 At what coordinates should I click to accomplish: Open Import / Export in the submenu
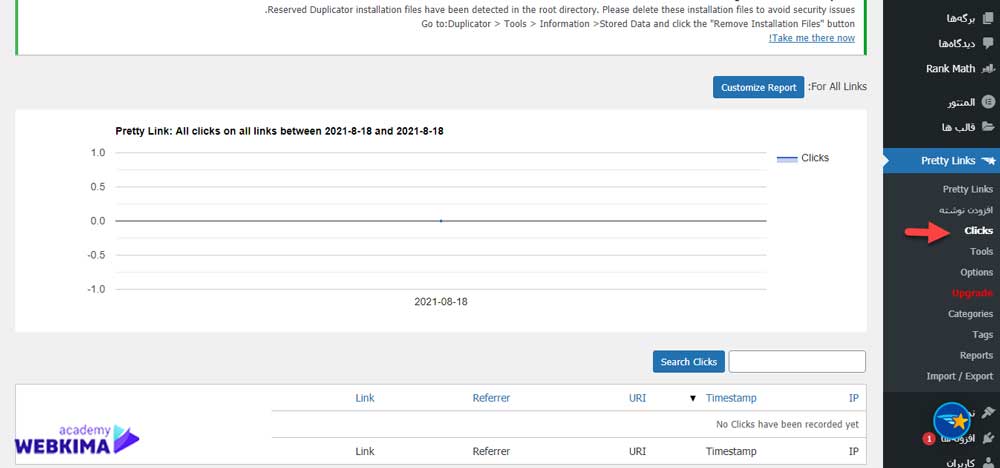coord(960,376)
